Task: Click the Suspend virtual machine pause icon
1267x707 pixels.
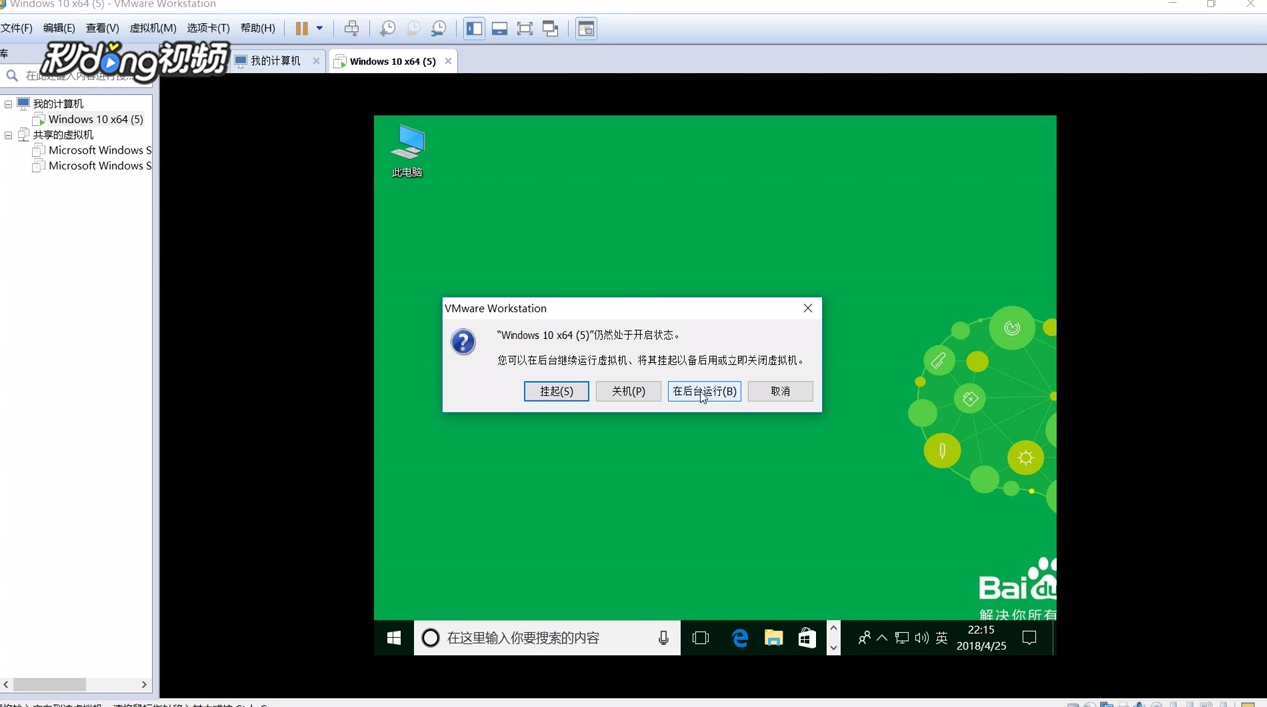Action: [x=302, y=28]
